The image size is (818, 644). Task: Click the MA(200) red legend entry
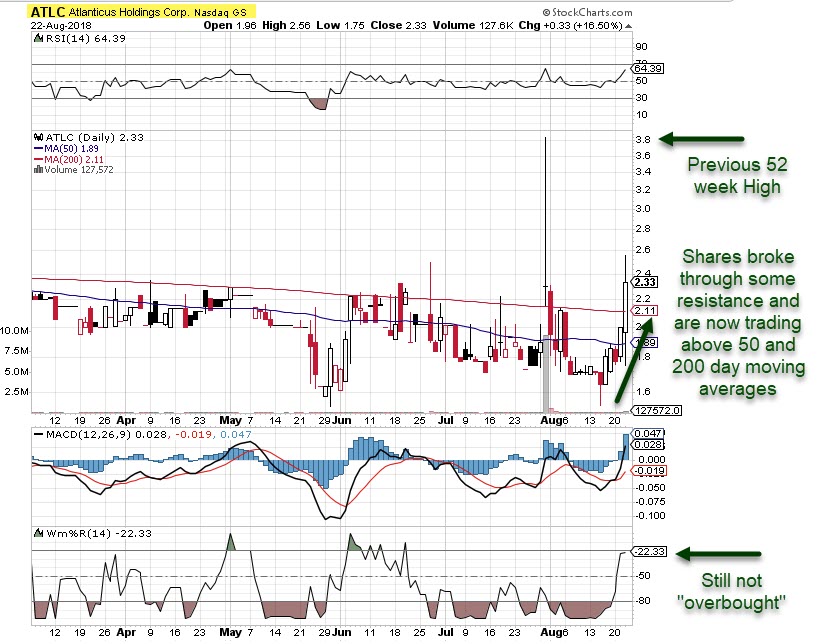[70, 158]
